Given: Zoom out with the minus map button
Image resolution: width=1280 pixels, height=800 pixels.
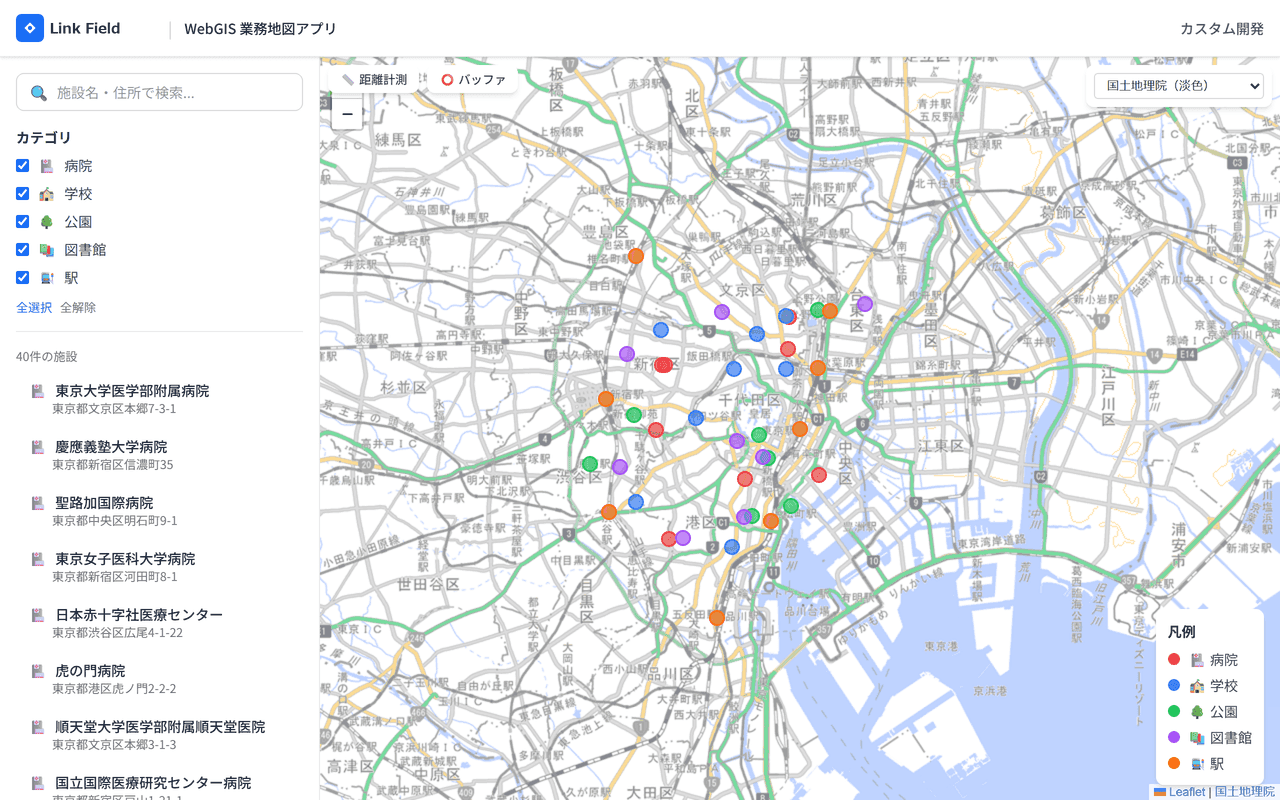Looking at the screenshot, I should pos(347,114).
